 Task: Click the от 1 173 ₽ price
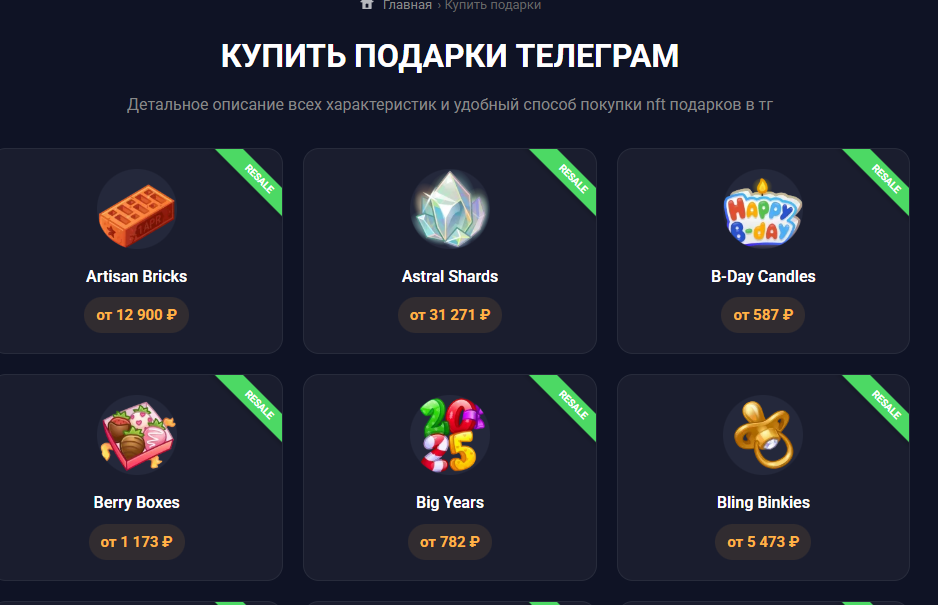pos(136,542)
